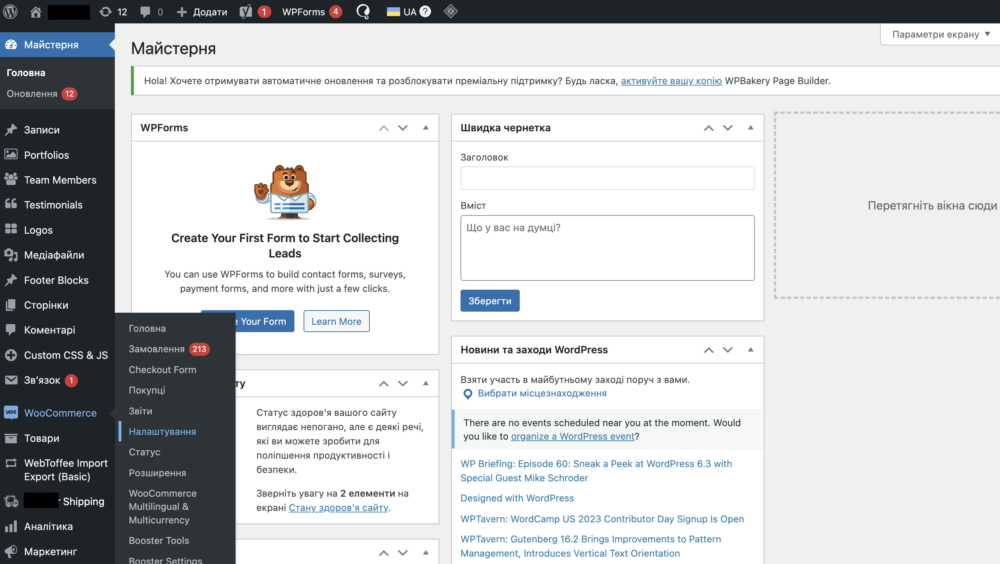Image resolution: width=1000 pixels, height=564 pixels.
Task: Click the Custom CSS & JS plus icon
Action: click(11, 355)
